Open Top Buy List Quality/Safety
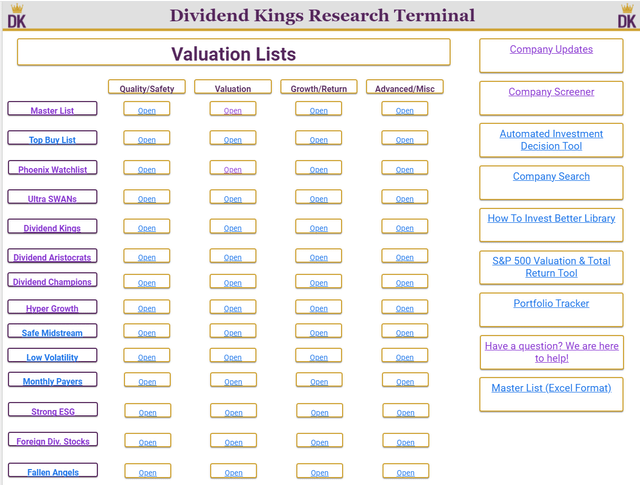Screen dimensions: 640x485 point(147,138)
